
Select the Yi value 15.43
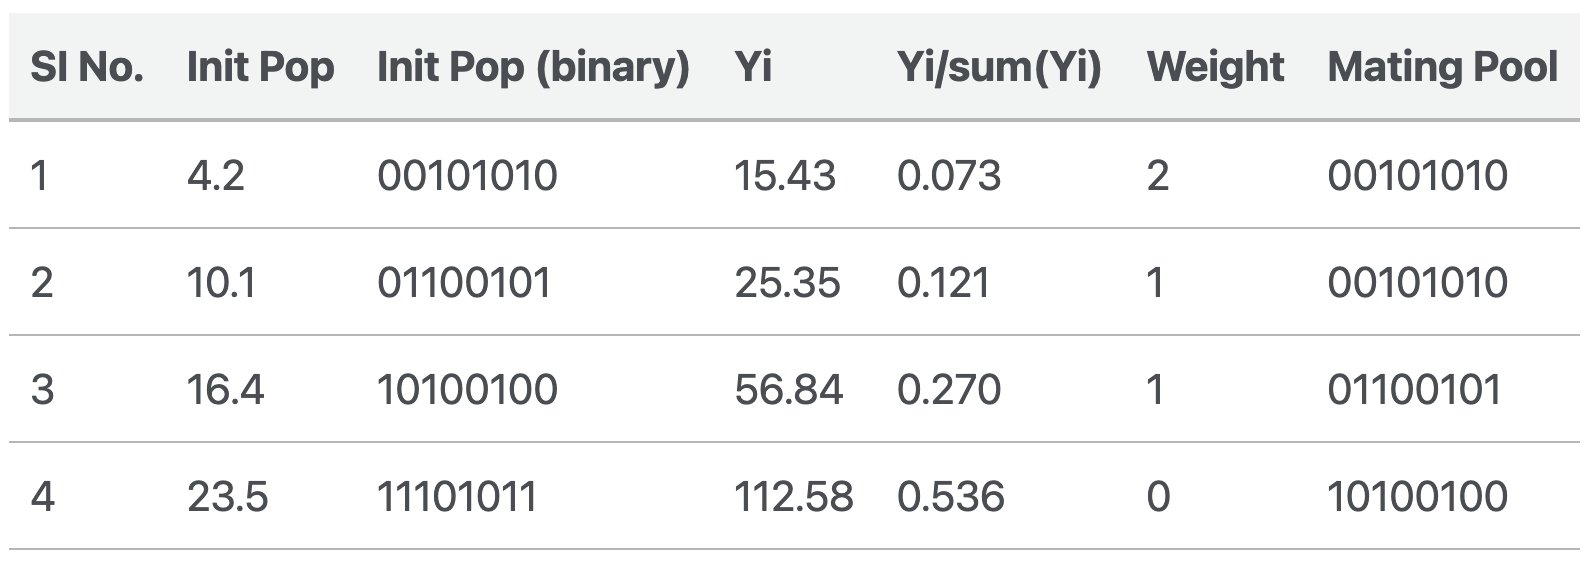[x=784, y=176]
